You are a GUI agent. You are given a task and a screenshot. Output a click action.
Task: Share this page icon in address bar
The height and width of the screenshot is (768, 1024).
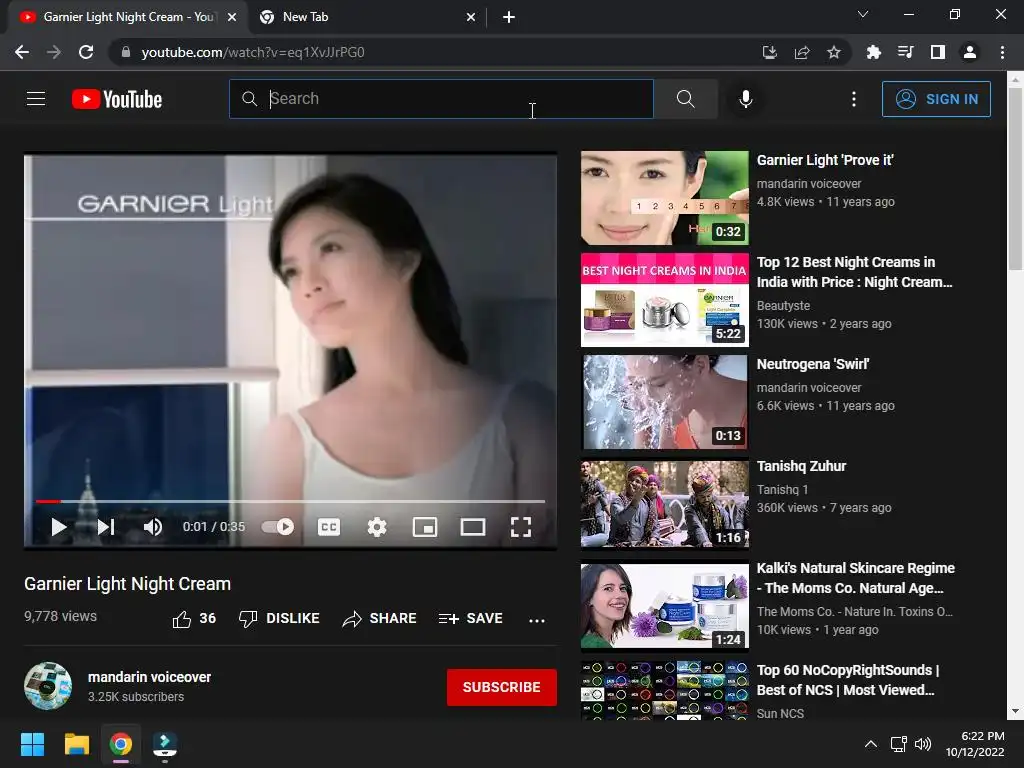click(802, 52)
